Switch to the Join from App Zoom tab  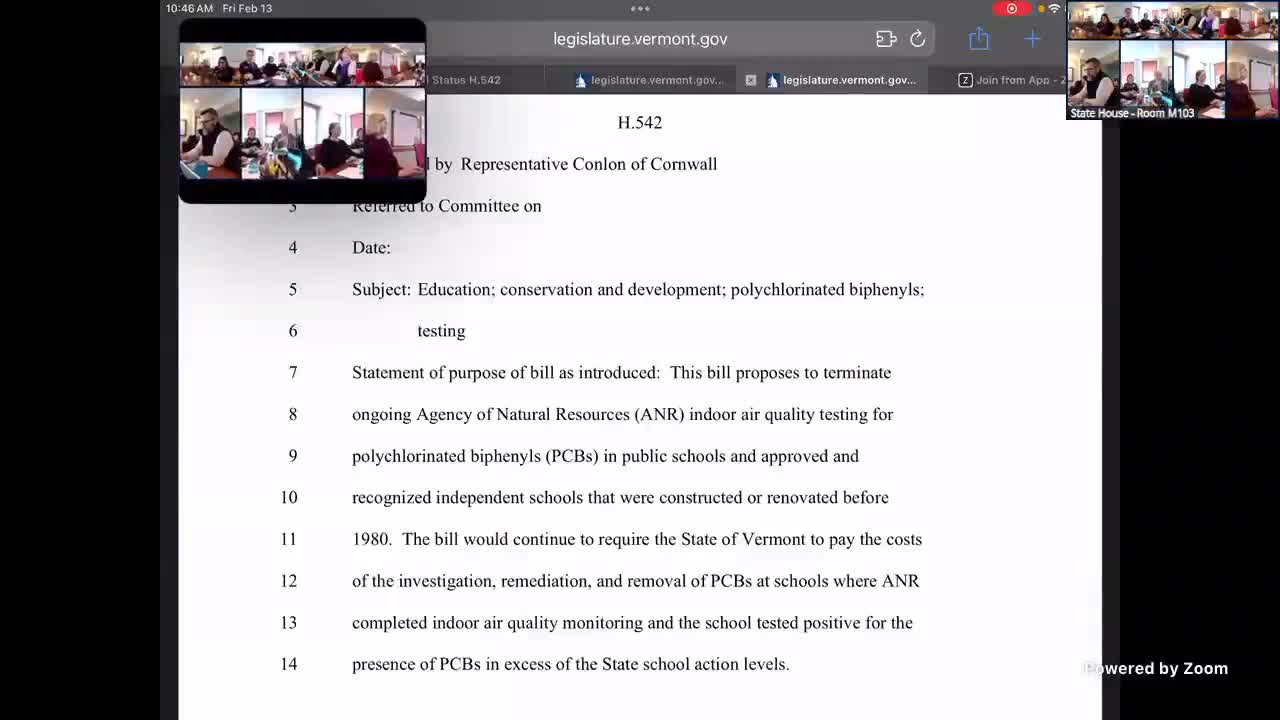pyautogui.click(x=1010, y=80)
